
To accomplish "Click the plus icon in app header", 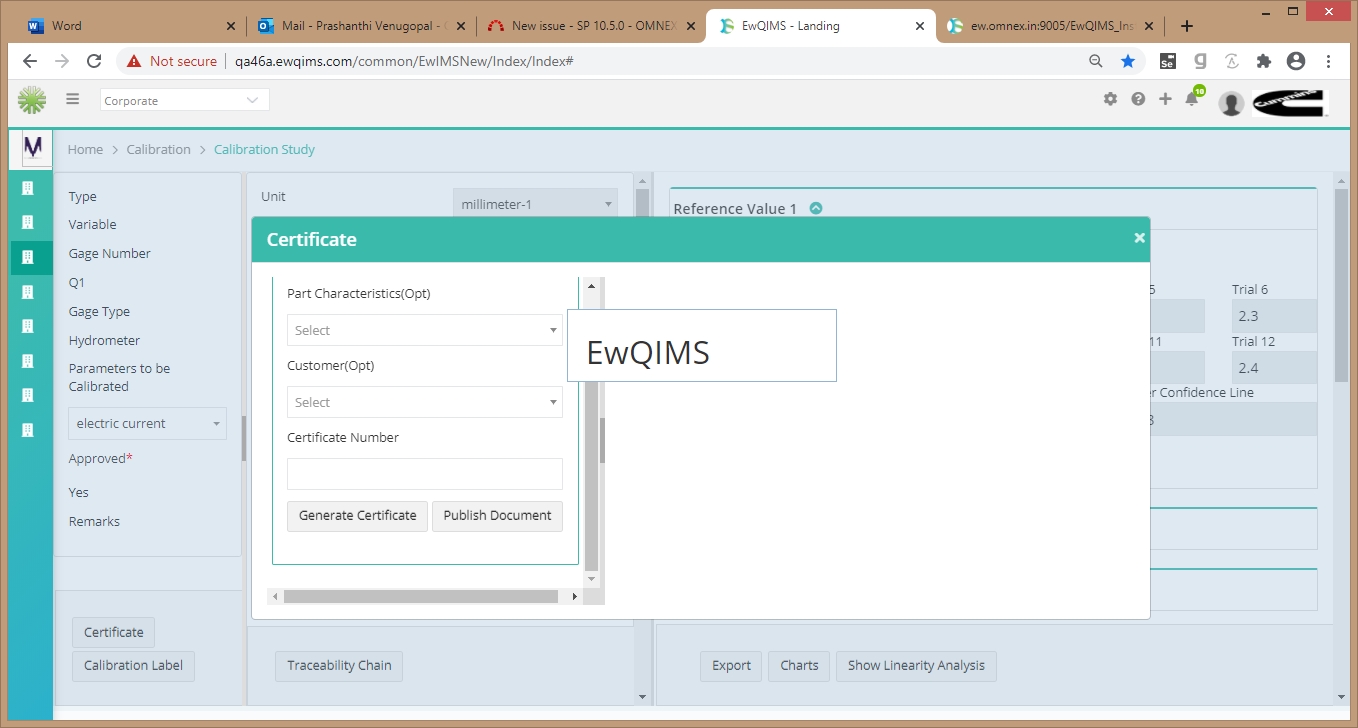I will pyautogui.click(x=1165, y=99).
